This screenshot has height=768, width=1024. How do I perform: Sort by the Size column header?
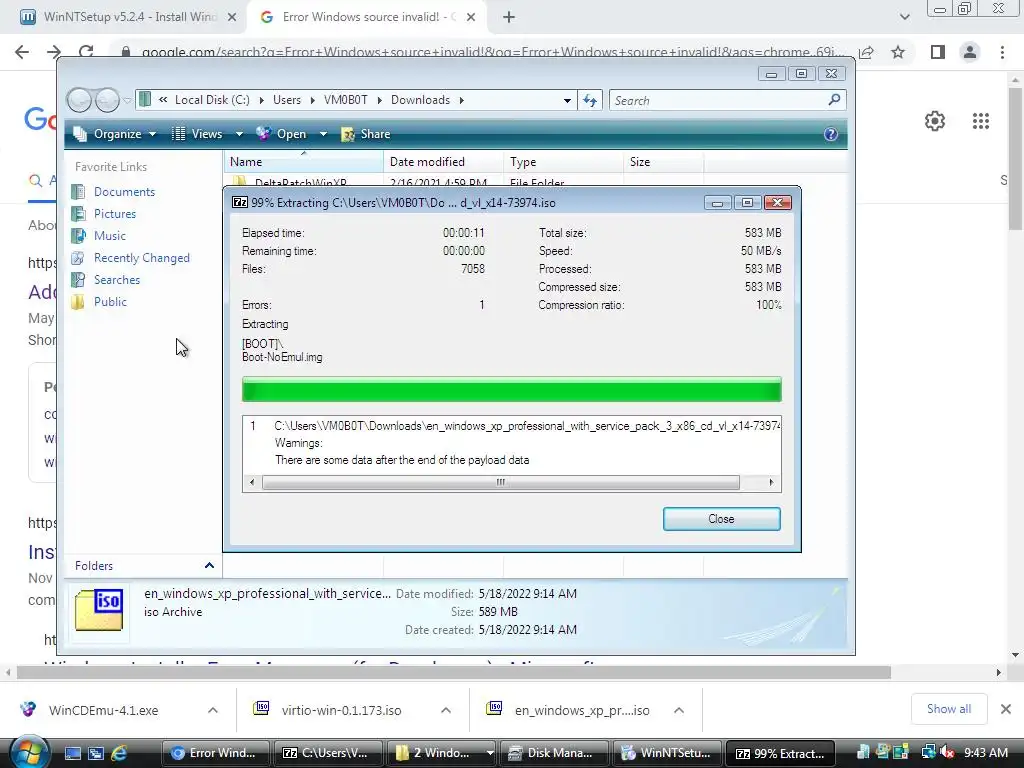664,162
